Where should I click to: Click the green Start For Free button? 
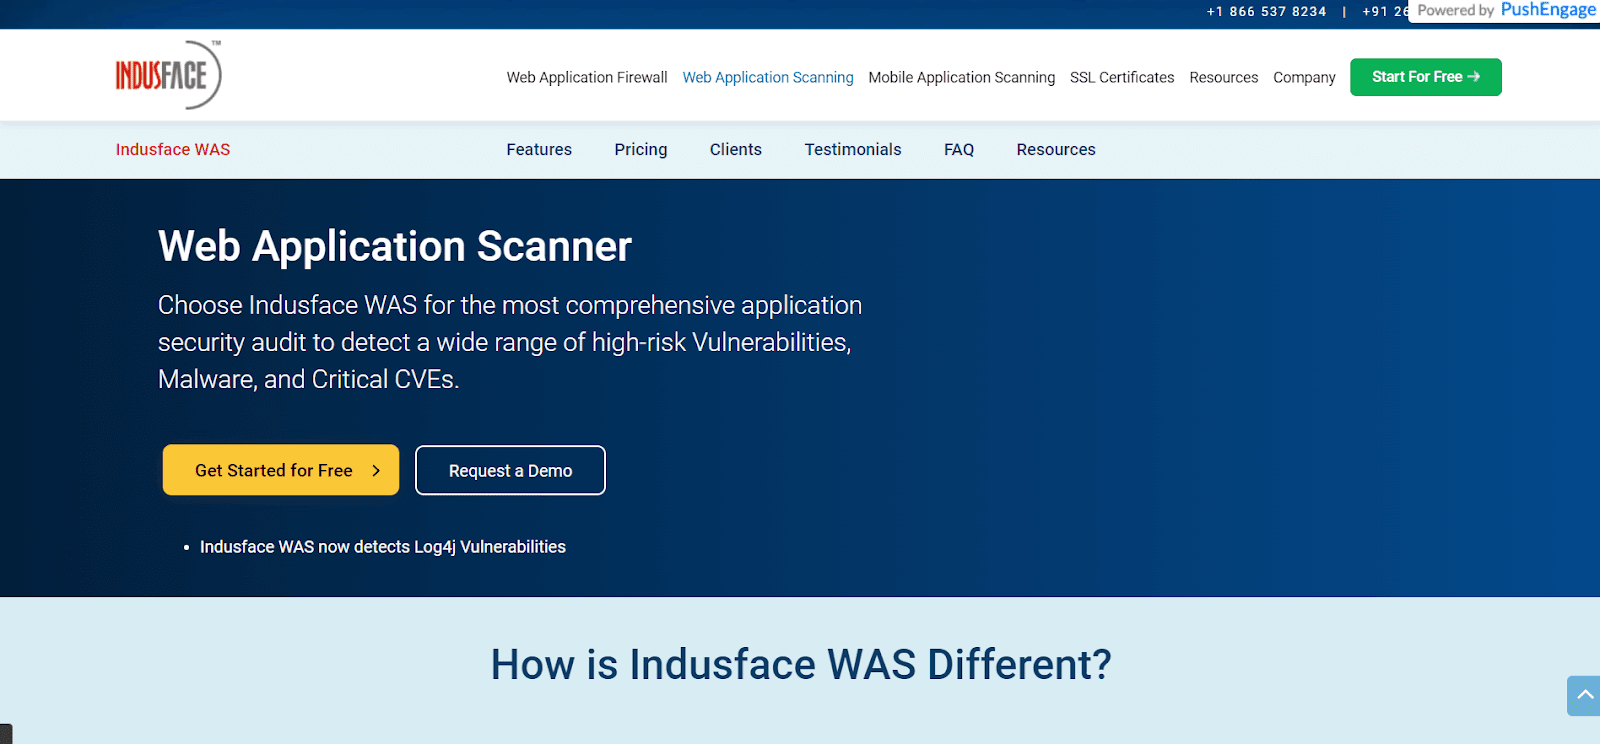pyautogui.click(x=1426, y=77)
